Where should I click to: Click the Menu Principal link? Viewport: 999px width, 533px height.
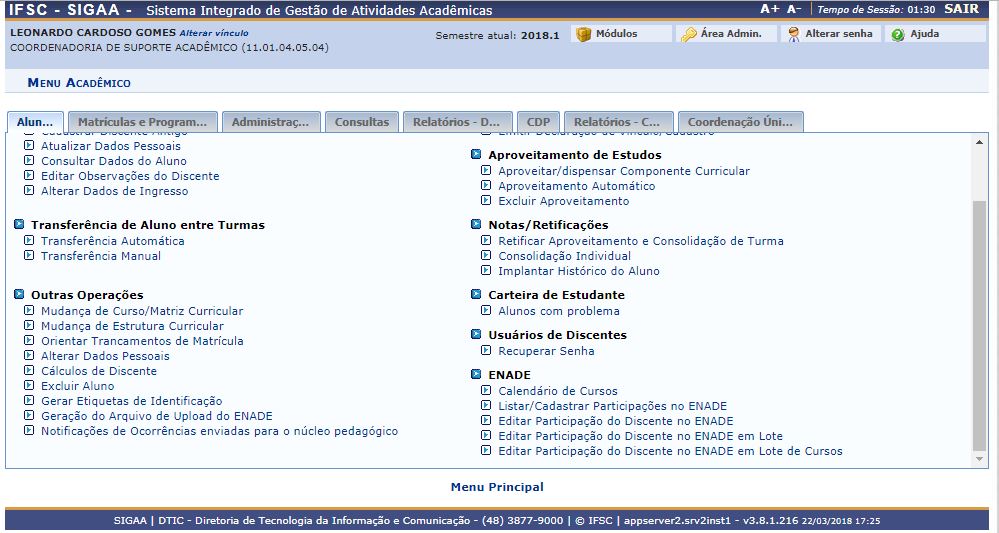pos(497,487)
